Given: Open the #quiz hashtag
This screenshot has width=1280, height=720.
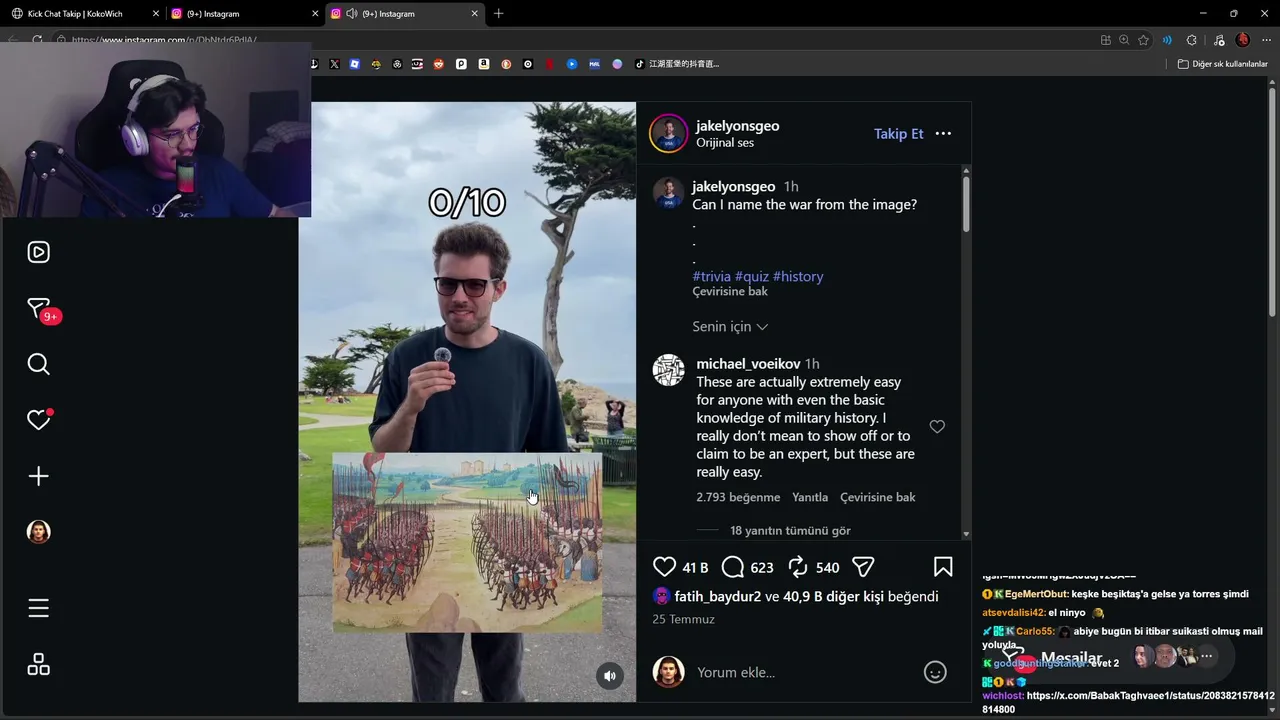Looking at the screenshot, I should (x=752, y=276).
